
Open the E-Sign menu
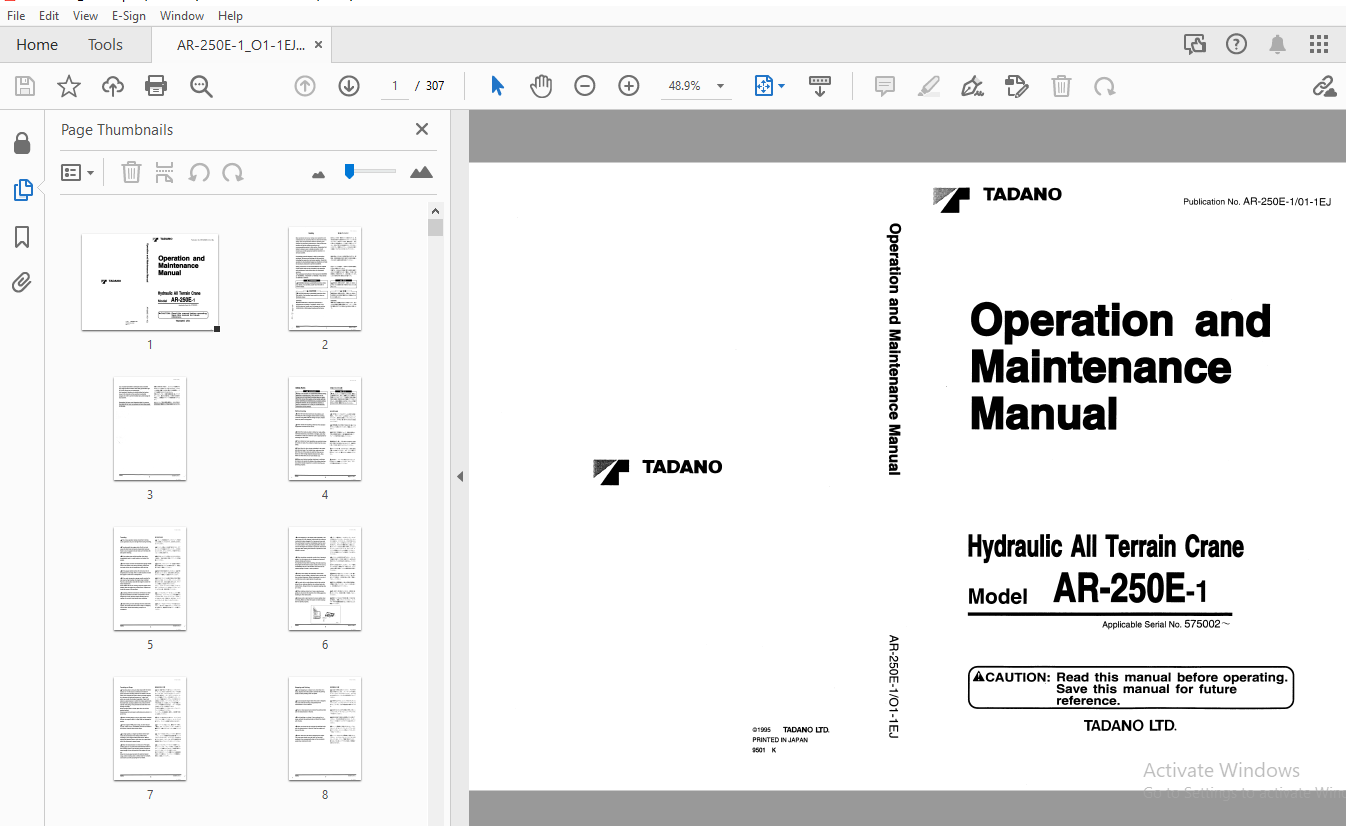(x=129, y=15)
